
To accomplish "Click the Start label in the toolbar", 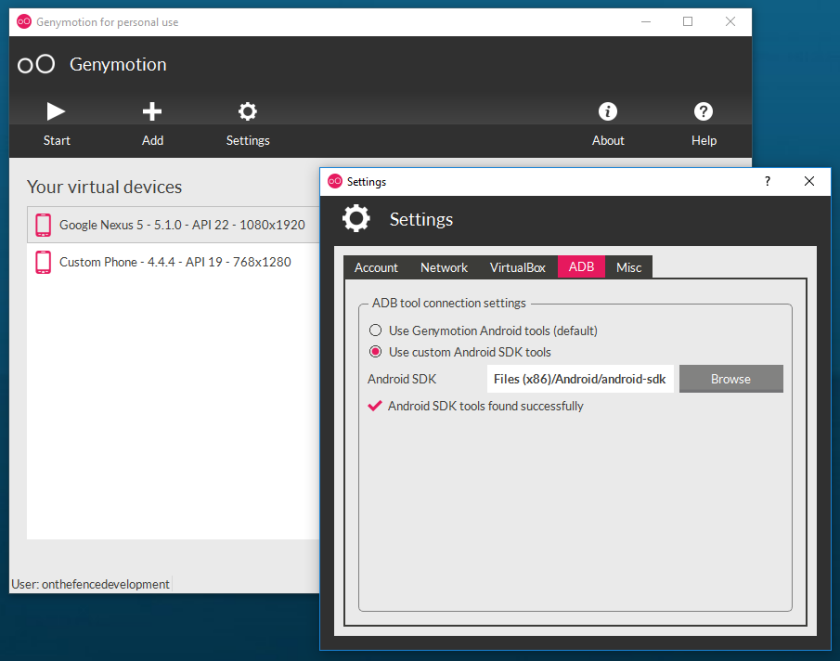I will click(x=56, y=140).
